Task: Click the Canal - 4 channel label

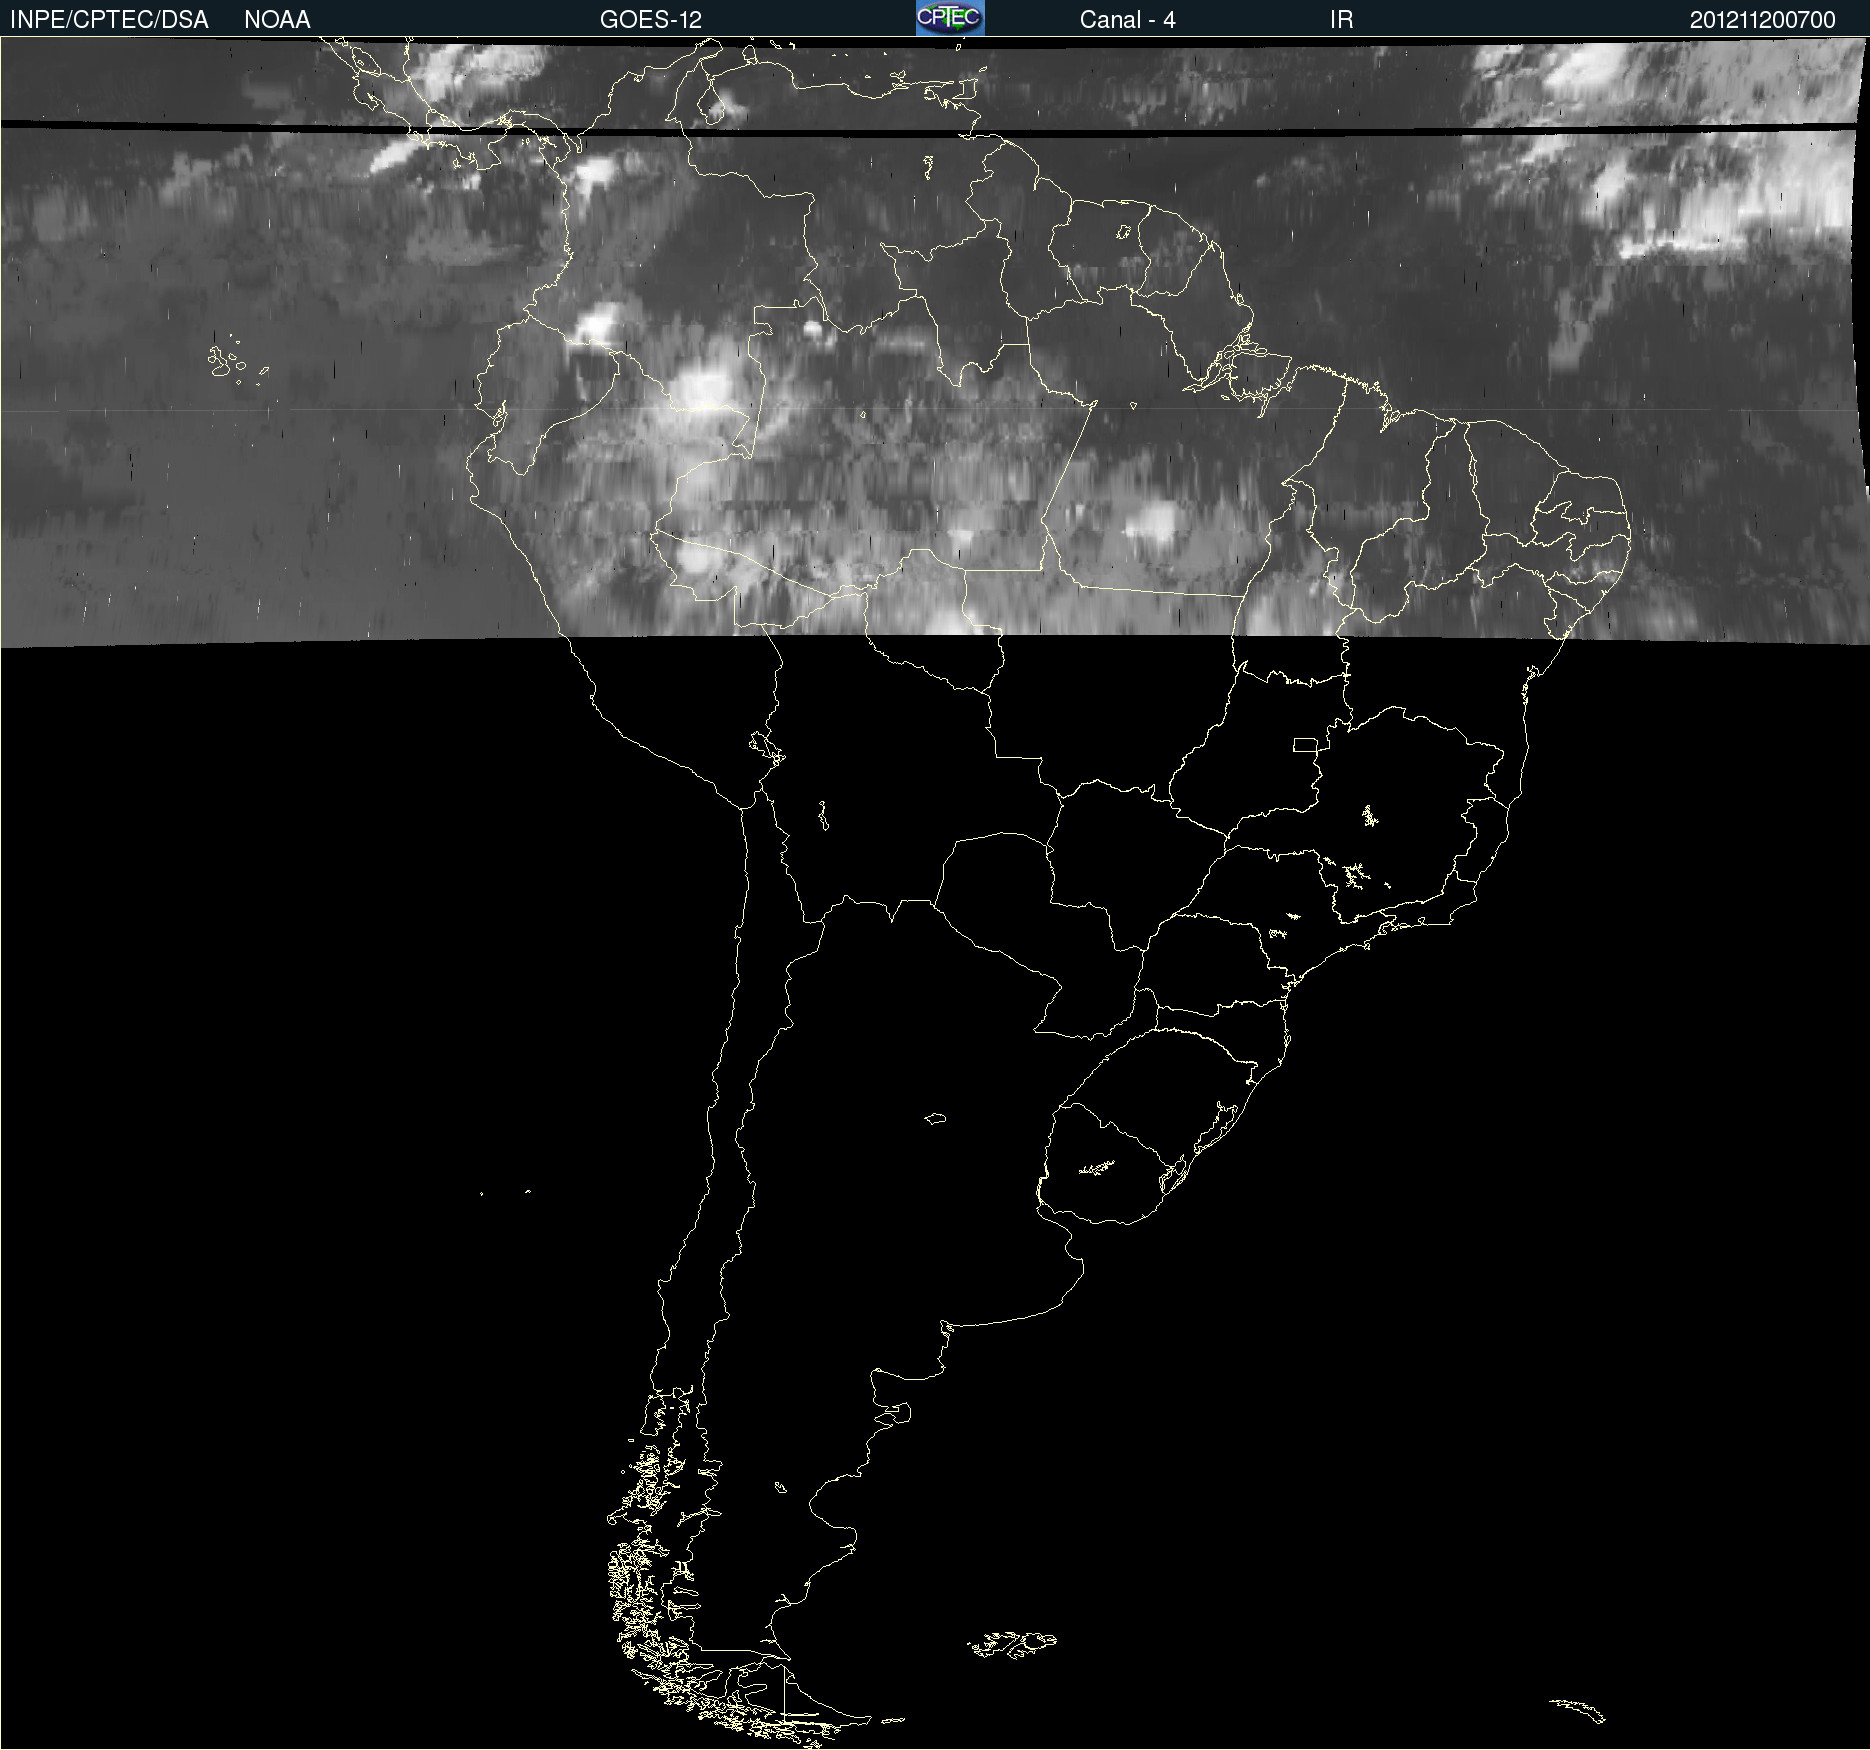Action: [1127, 20]
